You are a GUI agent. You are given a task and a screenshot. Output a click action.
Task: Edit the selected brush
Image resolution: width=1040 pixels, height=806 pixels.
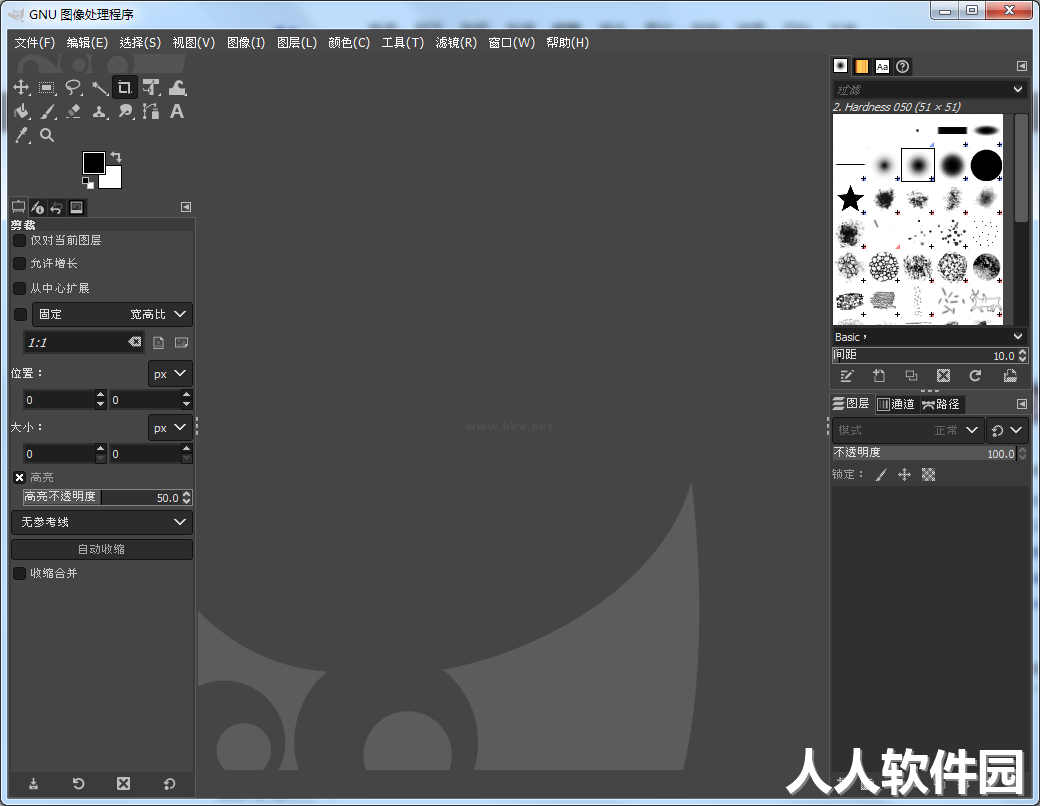click(846, 376)
